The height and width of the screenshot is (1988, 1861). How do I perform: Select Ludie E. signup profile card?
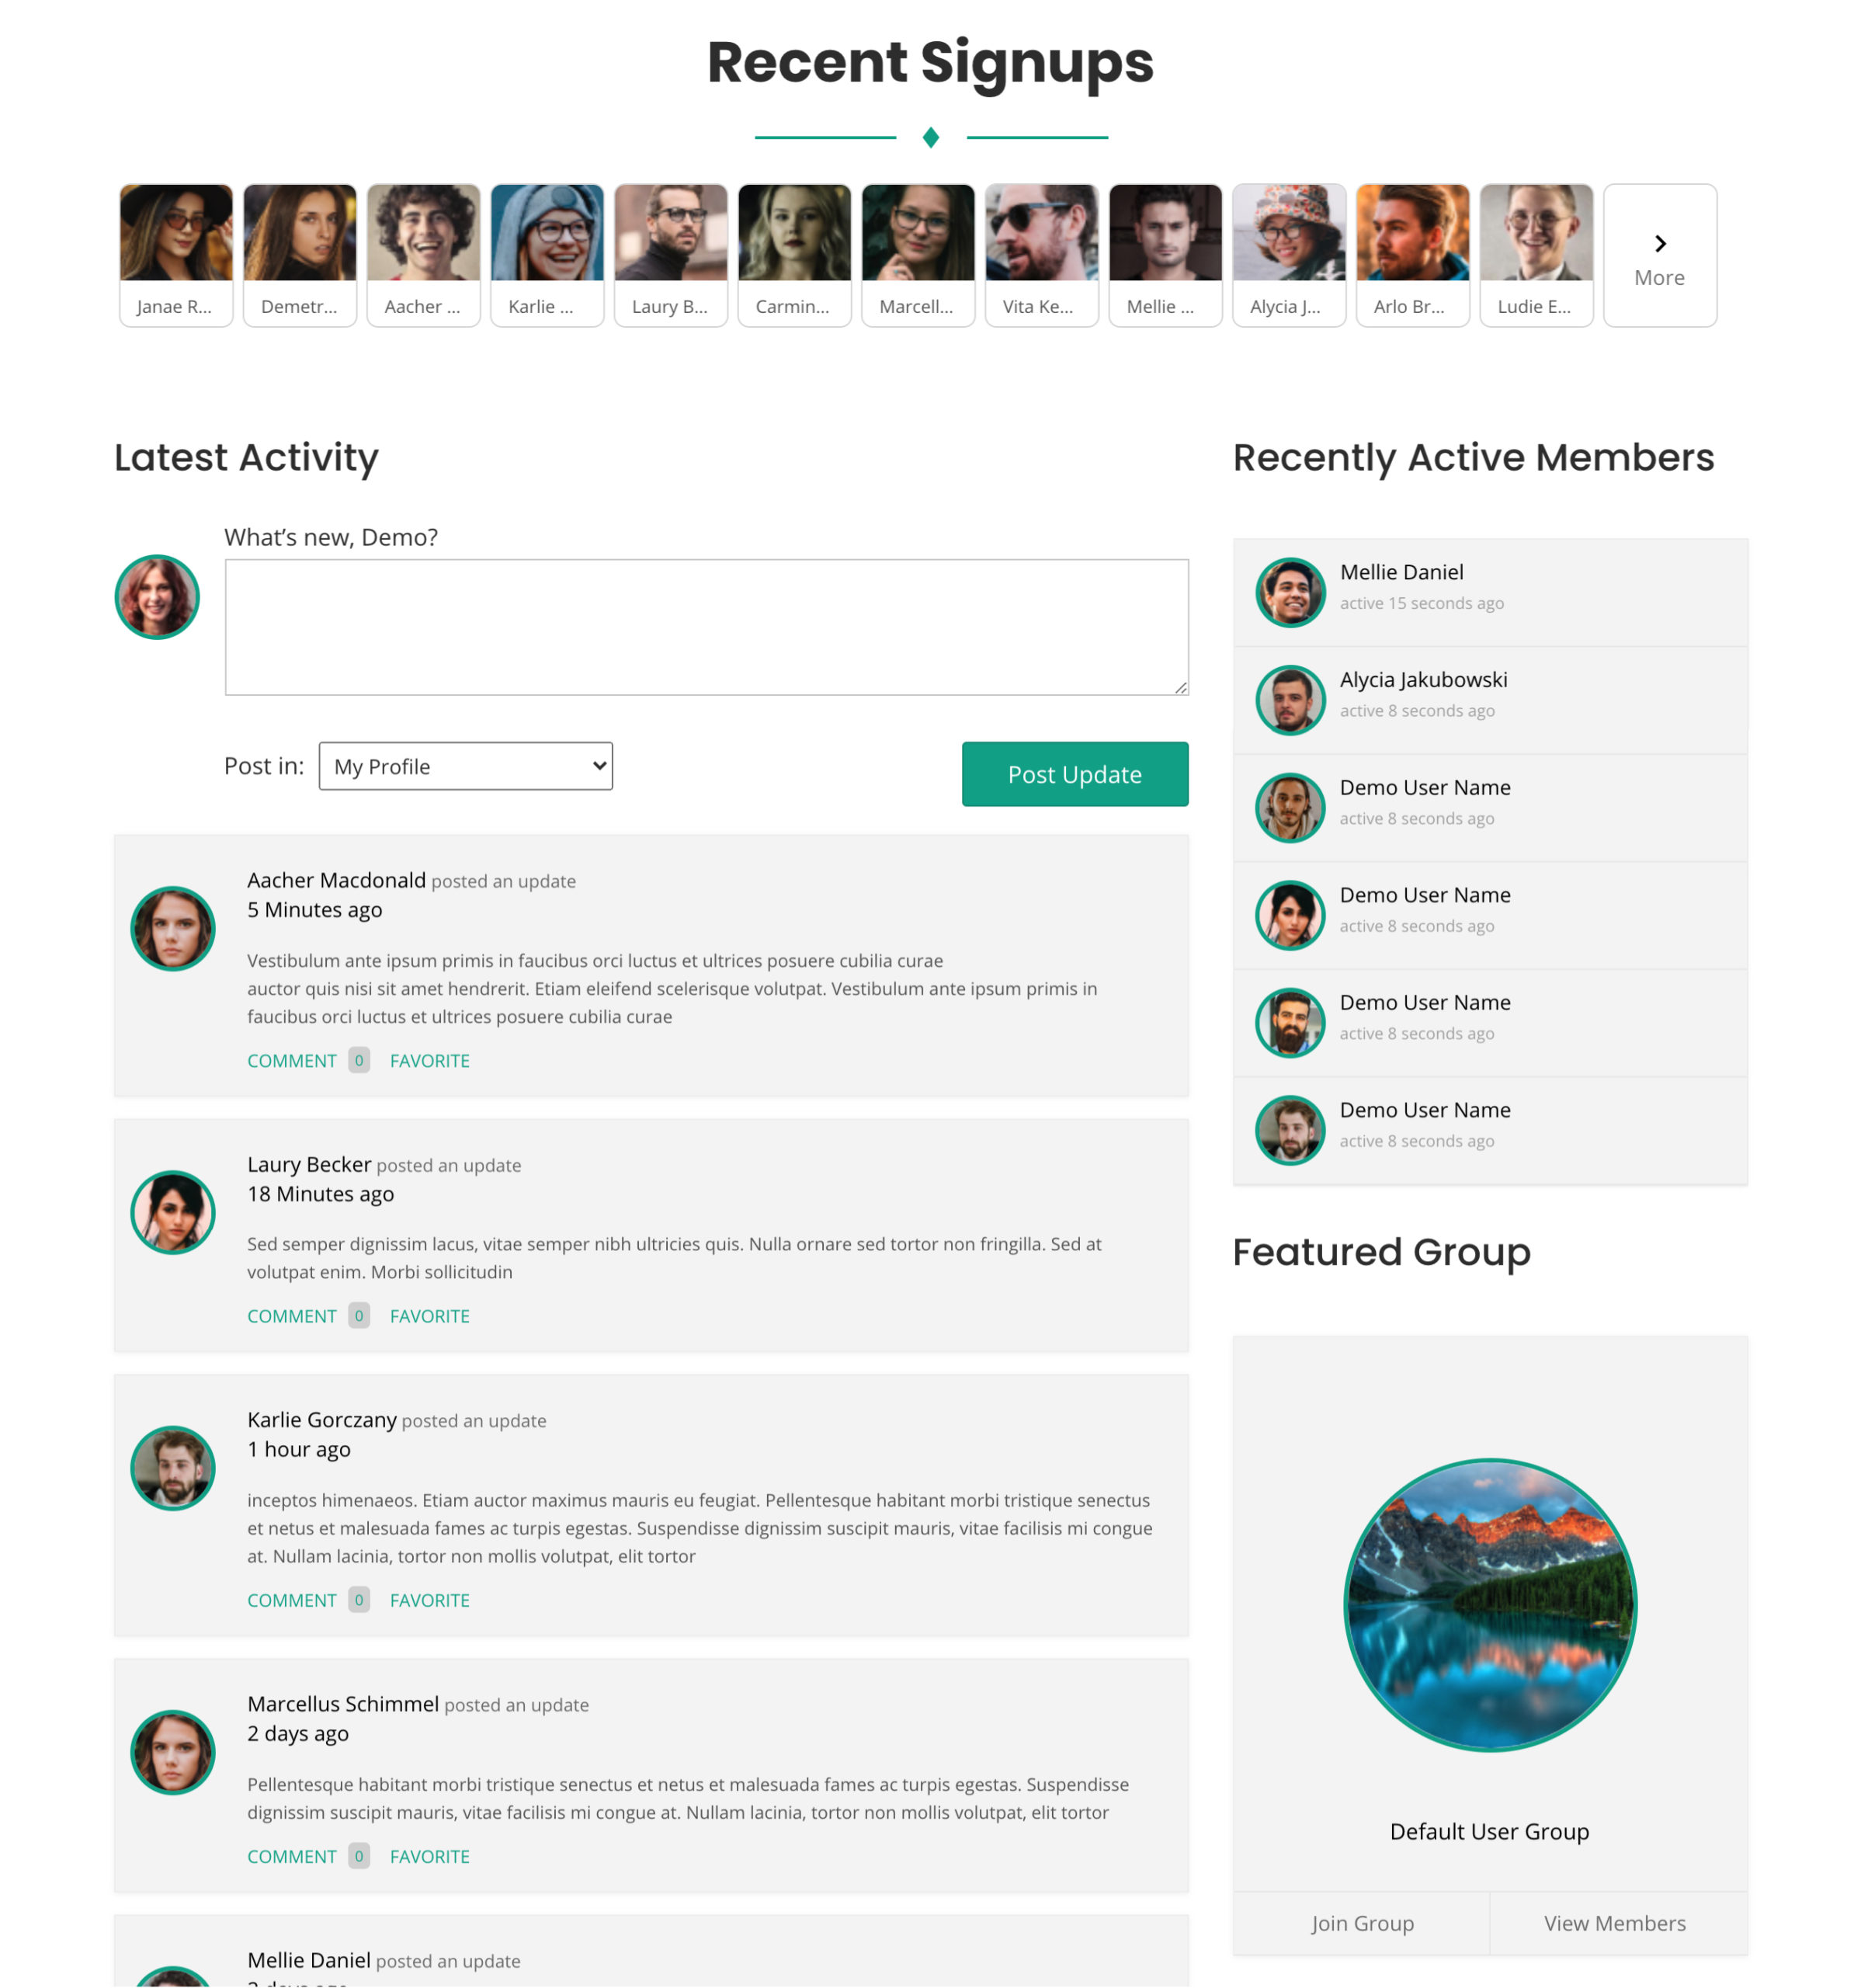(x=1535, y=254)
